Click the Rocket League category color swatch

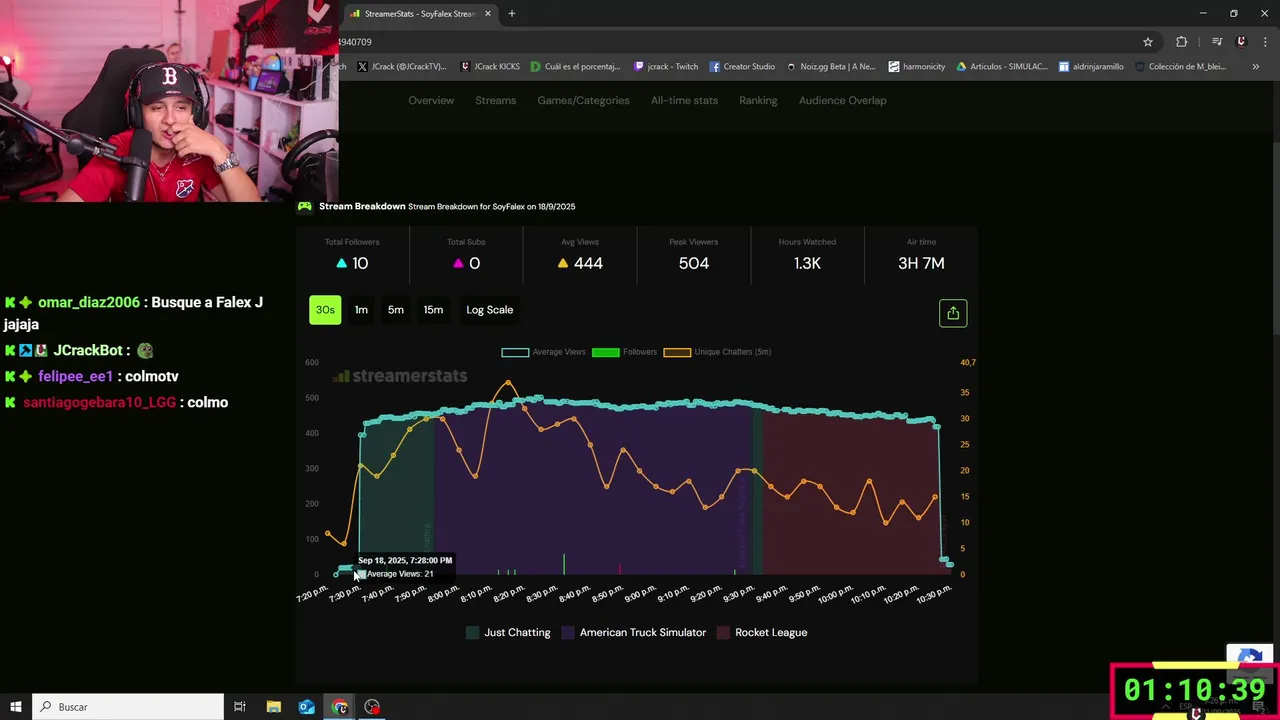pyautogui.click(x=723, y=633)
